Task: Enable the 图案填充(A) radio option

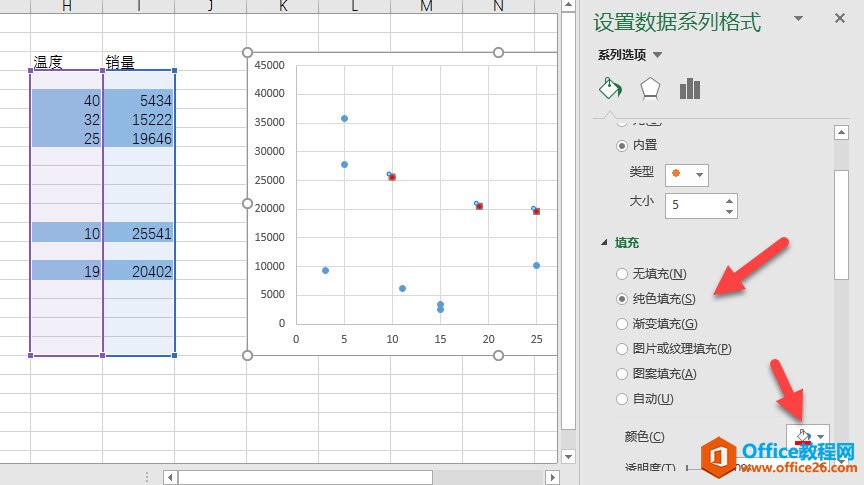Action: point(622,374)
